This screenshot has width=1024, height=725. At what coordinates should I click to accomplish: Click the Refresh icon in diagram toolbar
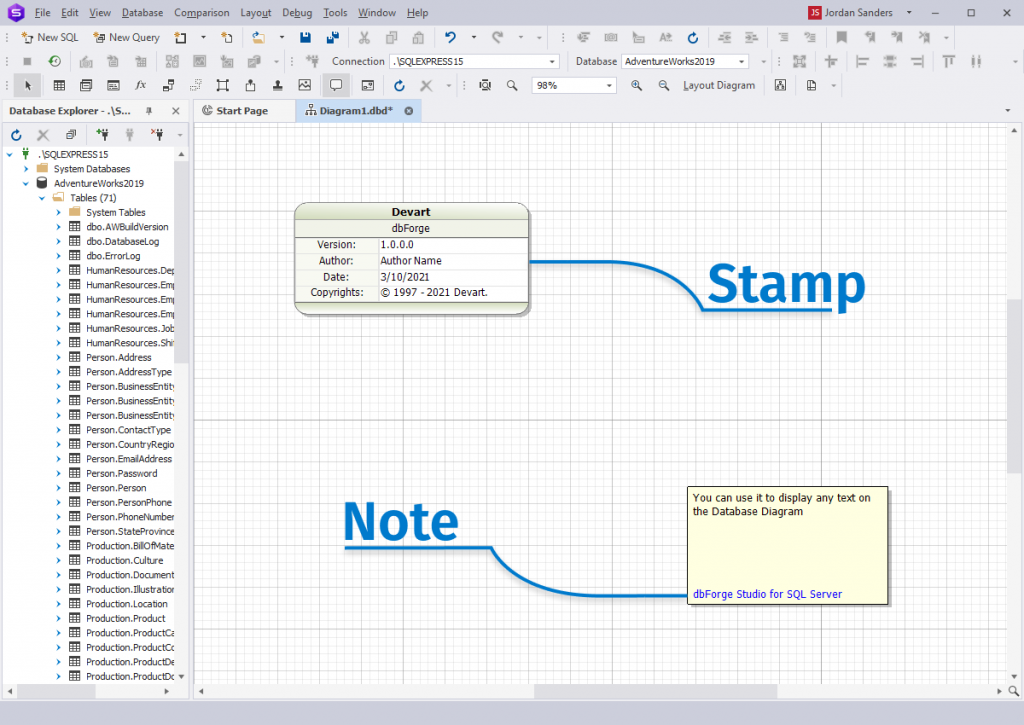[399, 86]
